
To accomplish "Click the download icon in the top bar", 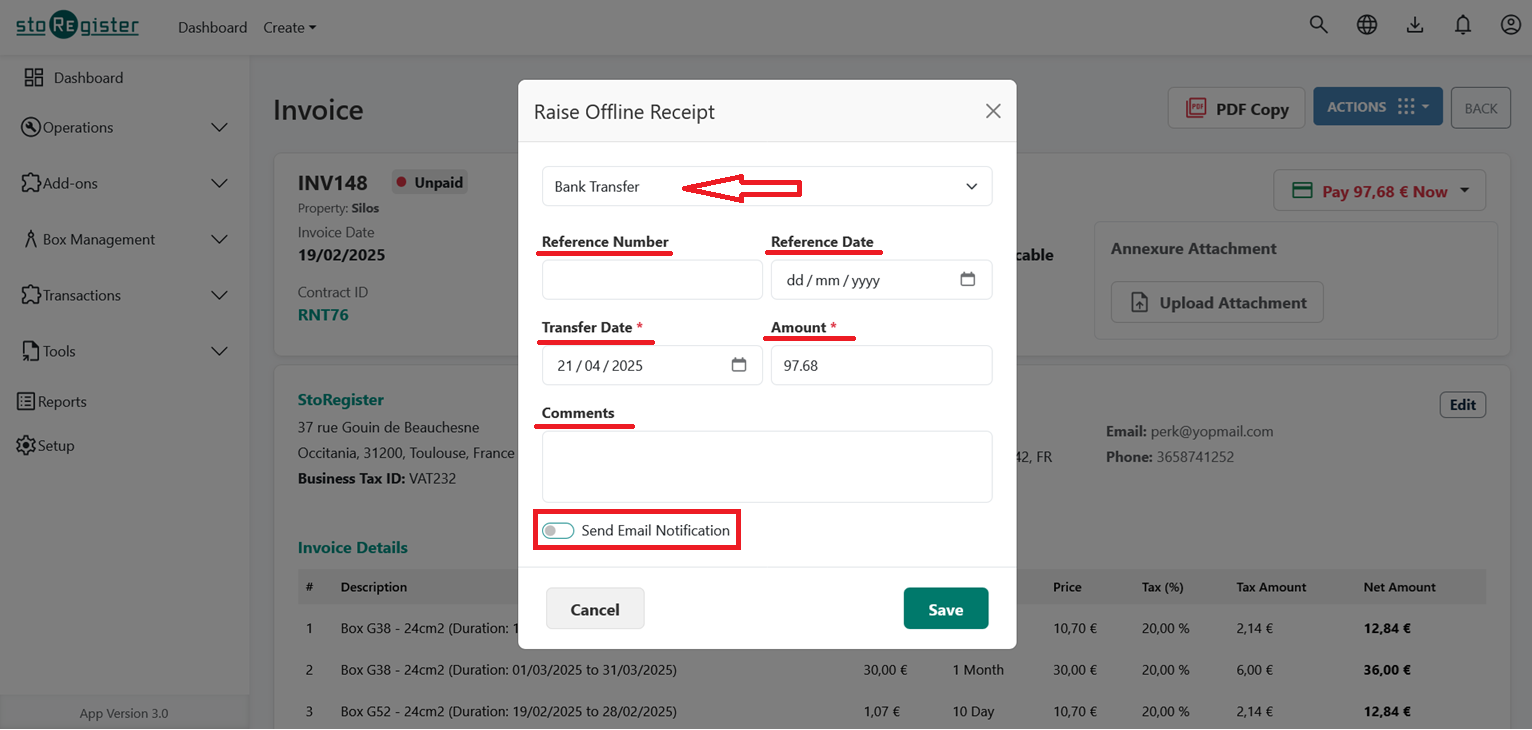I will [1415, 24].
